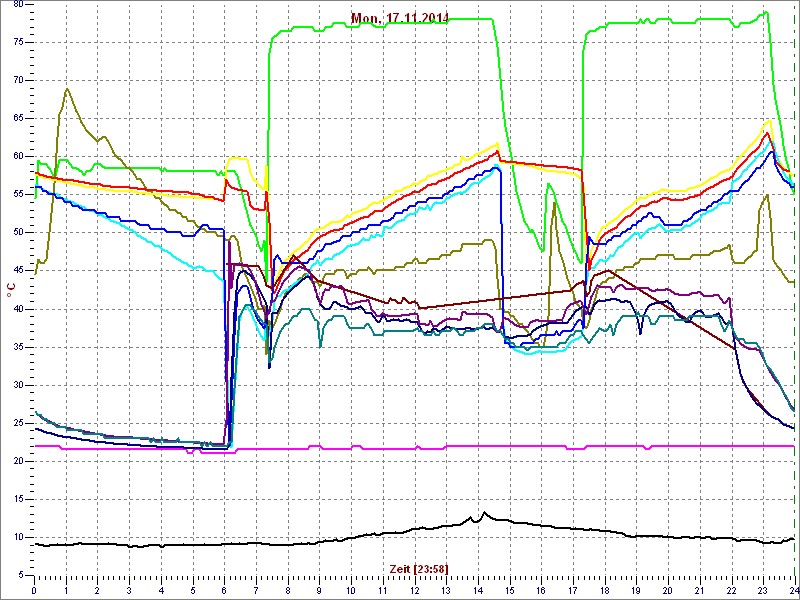The height and width of the screenshot is (600, 800).
Task: Click hour 10 on the time axis
Action: (351, 590)
